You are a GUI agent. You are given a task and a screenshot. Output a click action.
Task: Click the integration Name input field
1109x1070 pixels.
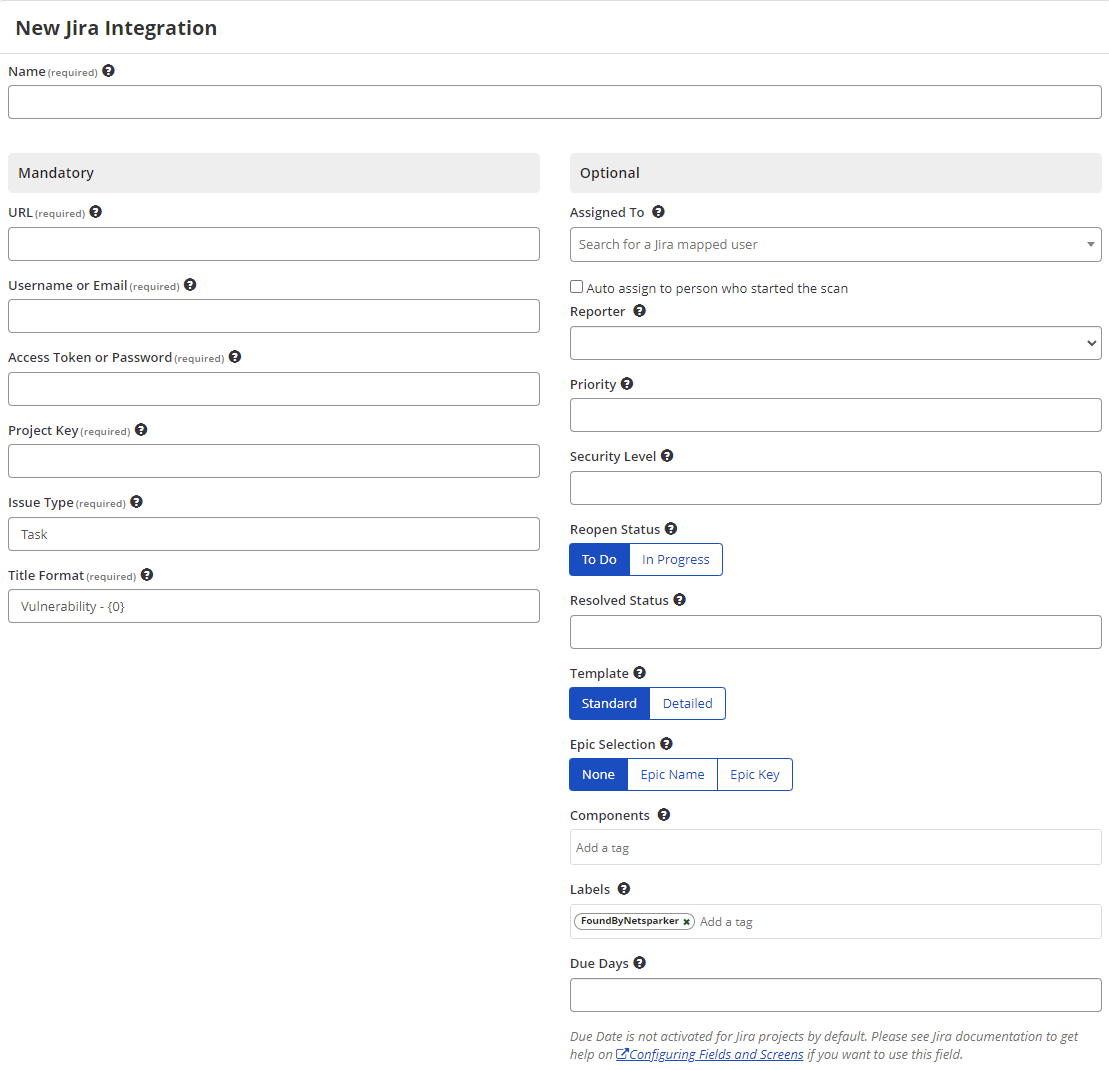[x=554, y=102]
